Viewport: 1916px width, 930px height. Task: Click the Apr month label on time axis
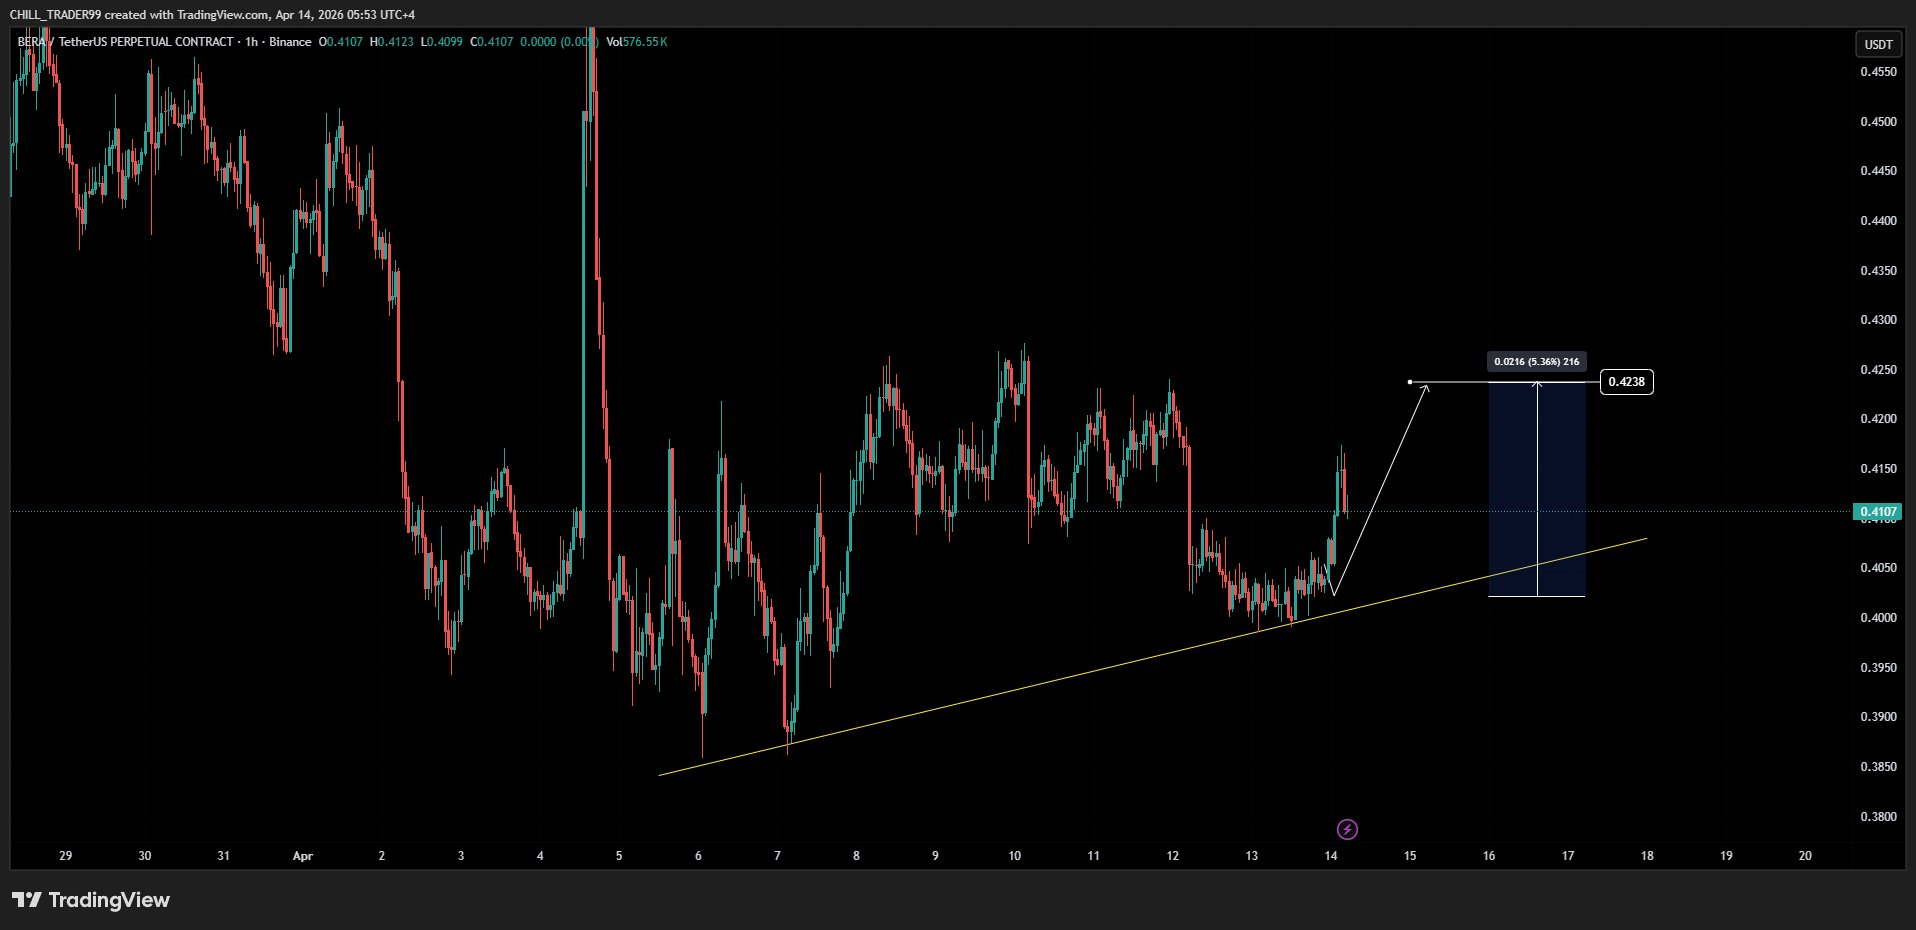(303, 856)
